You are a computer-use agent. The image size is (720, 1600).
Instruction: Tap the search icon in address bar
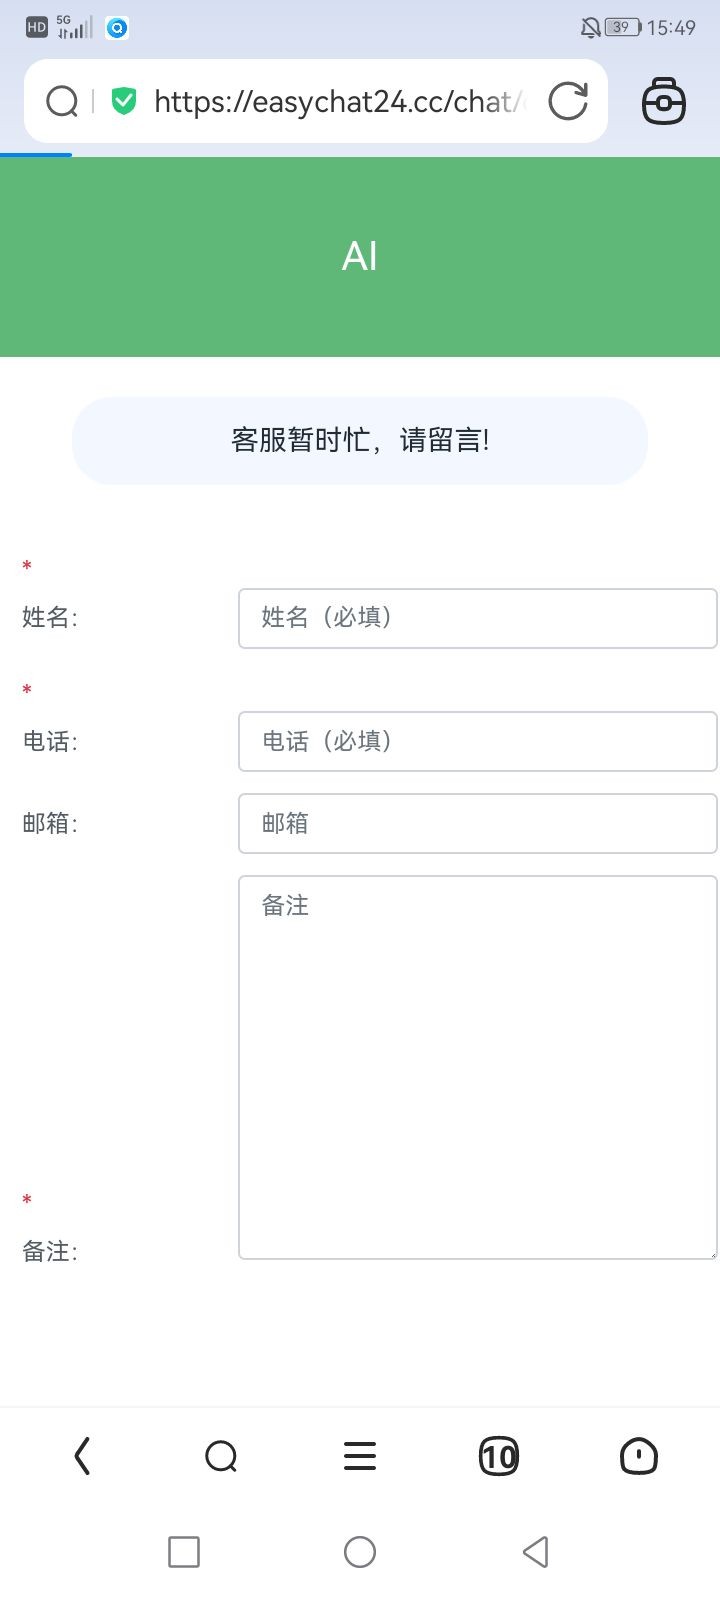coord(62,101)
